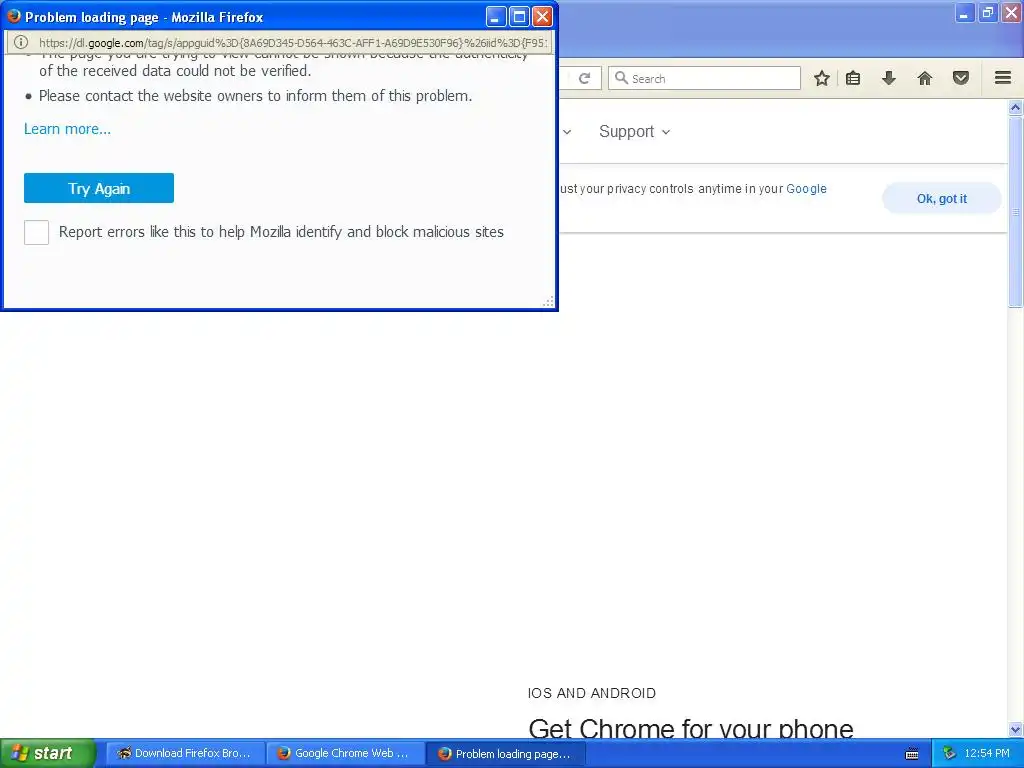Open the Google link in the privacy notice
The image size is (1024, 768).
(807, 189)
